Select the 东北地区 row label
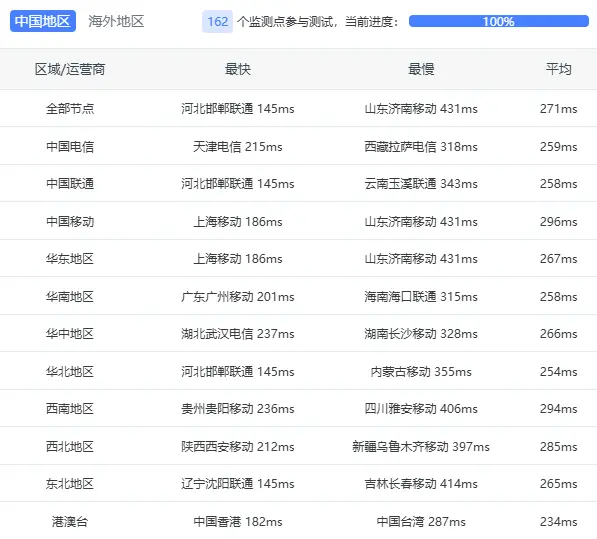Image resolution: width=597 pixels, height=539 pixels. coord(70,484)
